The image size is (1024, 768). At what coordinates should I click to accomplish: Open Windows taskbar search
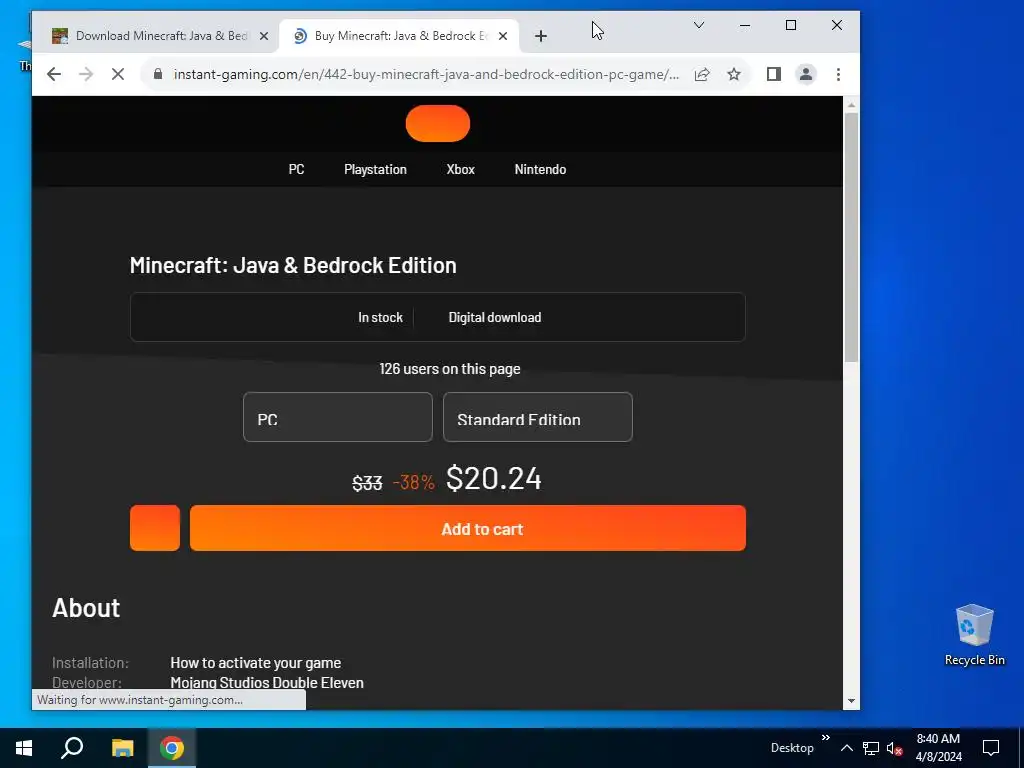pos(72,748)
